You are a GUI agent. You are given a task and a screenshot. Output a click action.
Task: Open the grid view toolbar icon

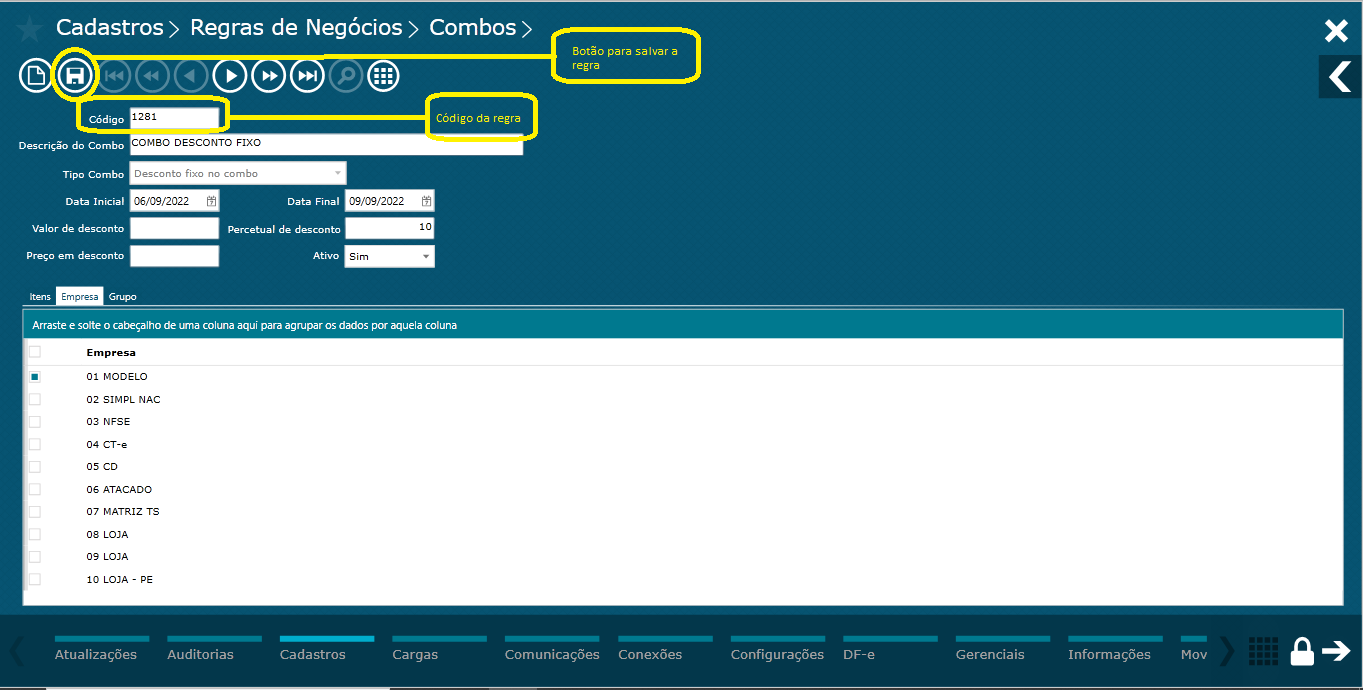[384, 76]
